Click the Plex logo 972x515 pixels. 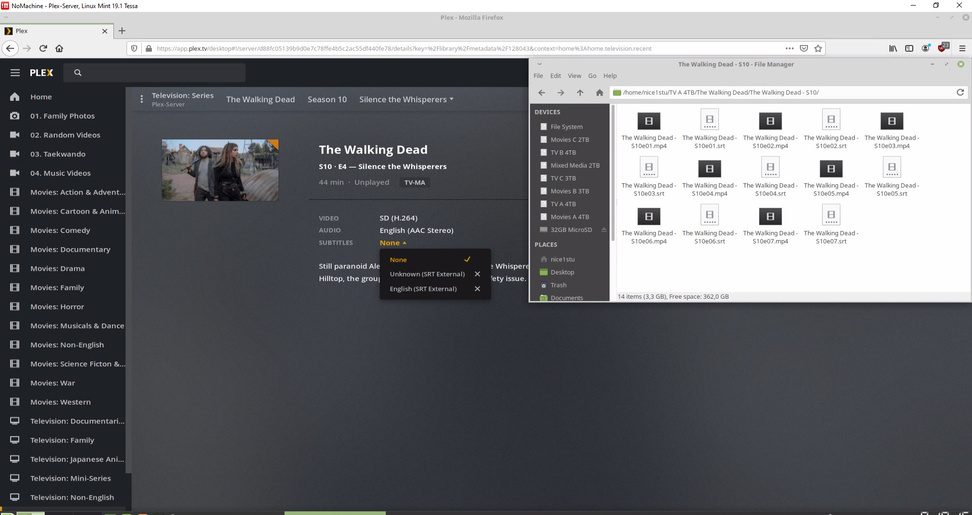42,73
